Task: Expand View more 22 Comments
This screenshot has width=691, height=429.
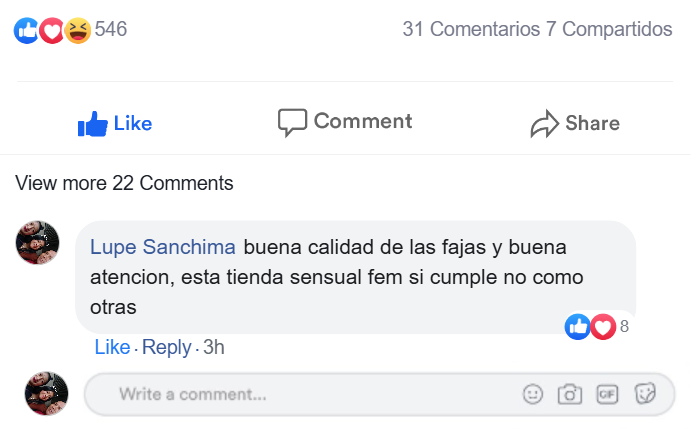Action: pyautogui.click(x=125, y=183)
